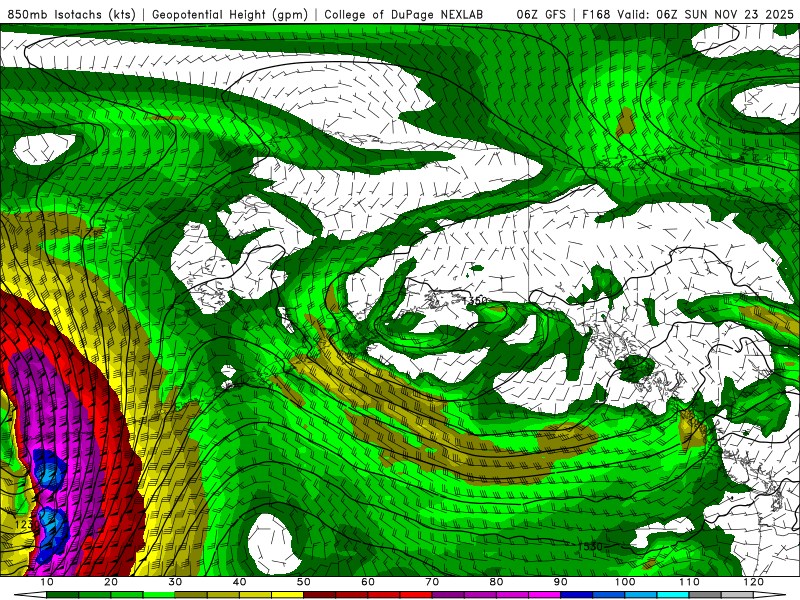Click the bright yellow legend swatch ending at 50

pos(287,595)
